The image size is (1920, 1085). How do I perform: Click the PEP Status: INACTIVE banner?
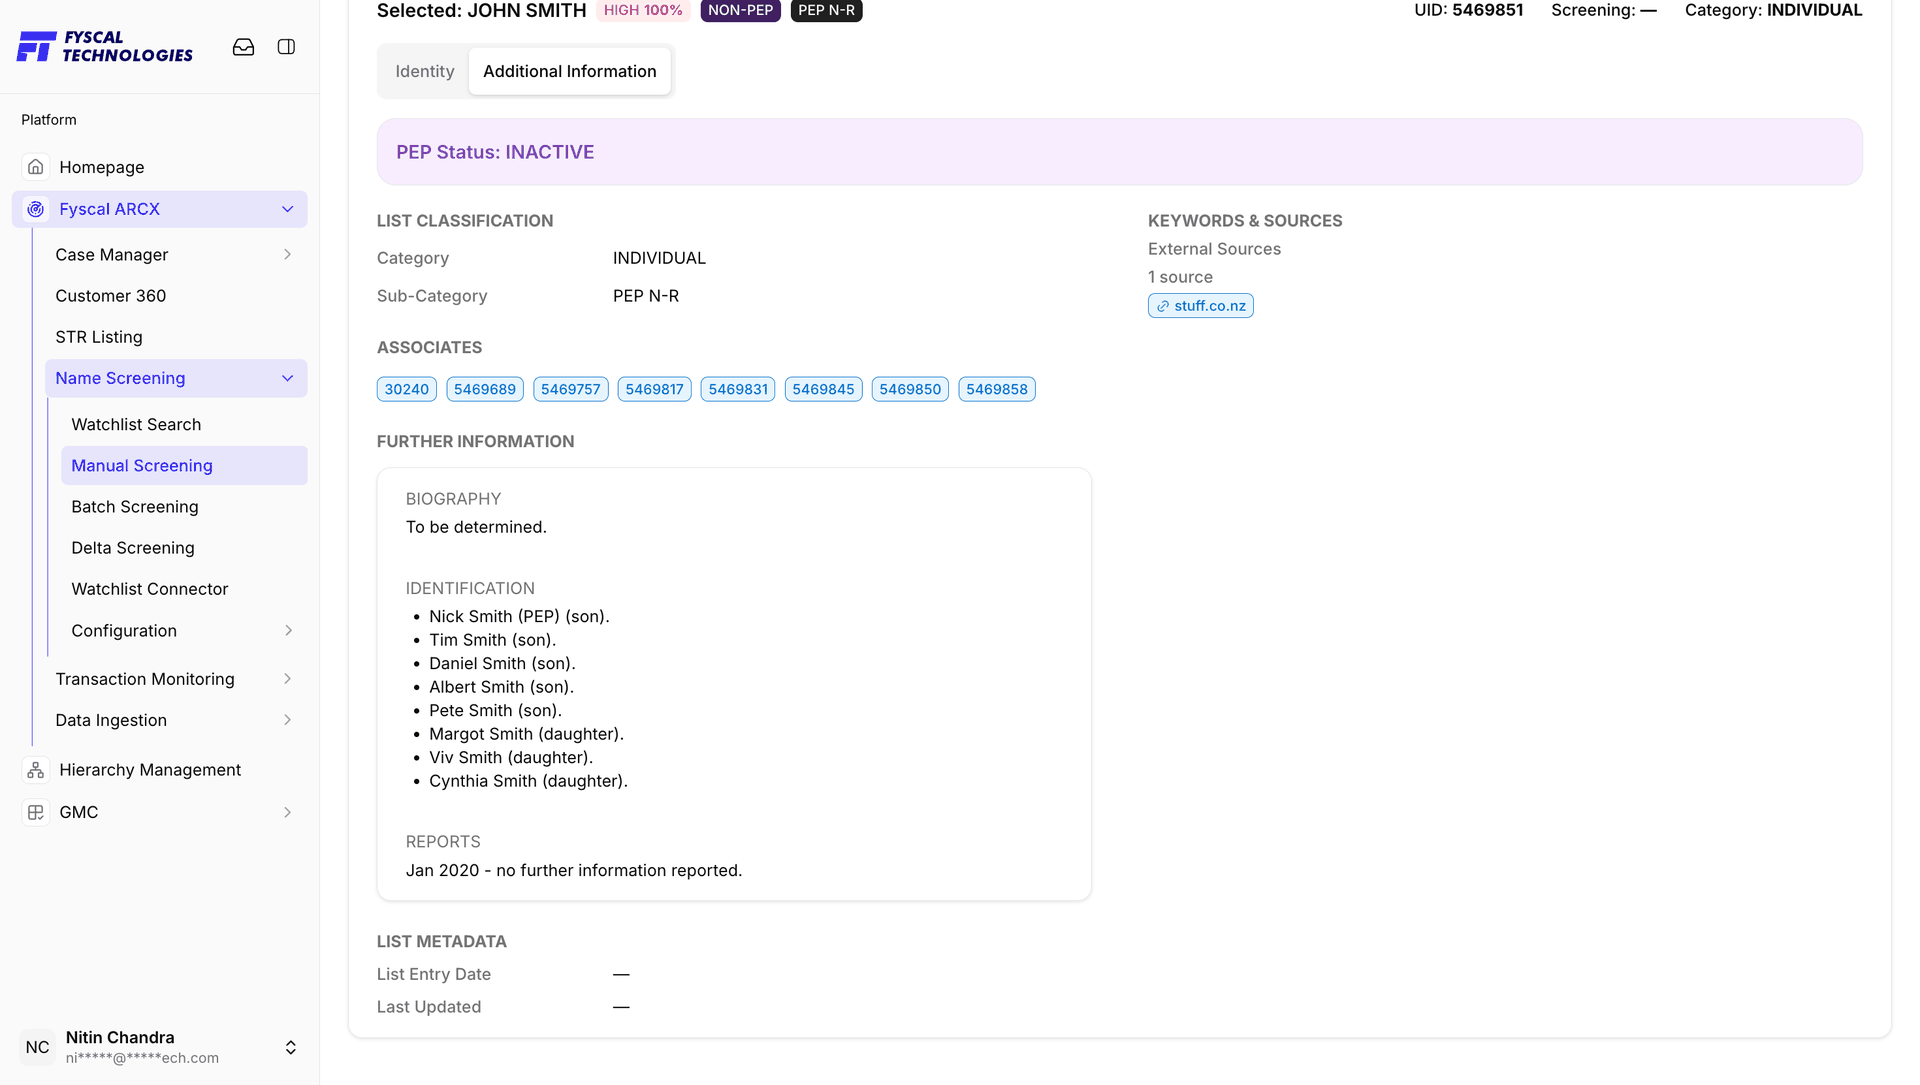[x=1119, y=152]
